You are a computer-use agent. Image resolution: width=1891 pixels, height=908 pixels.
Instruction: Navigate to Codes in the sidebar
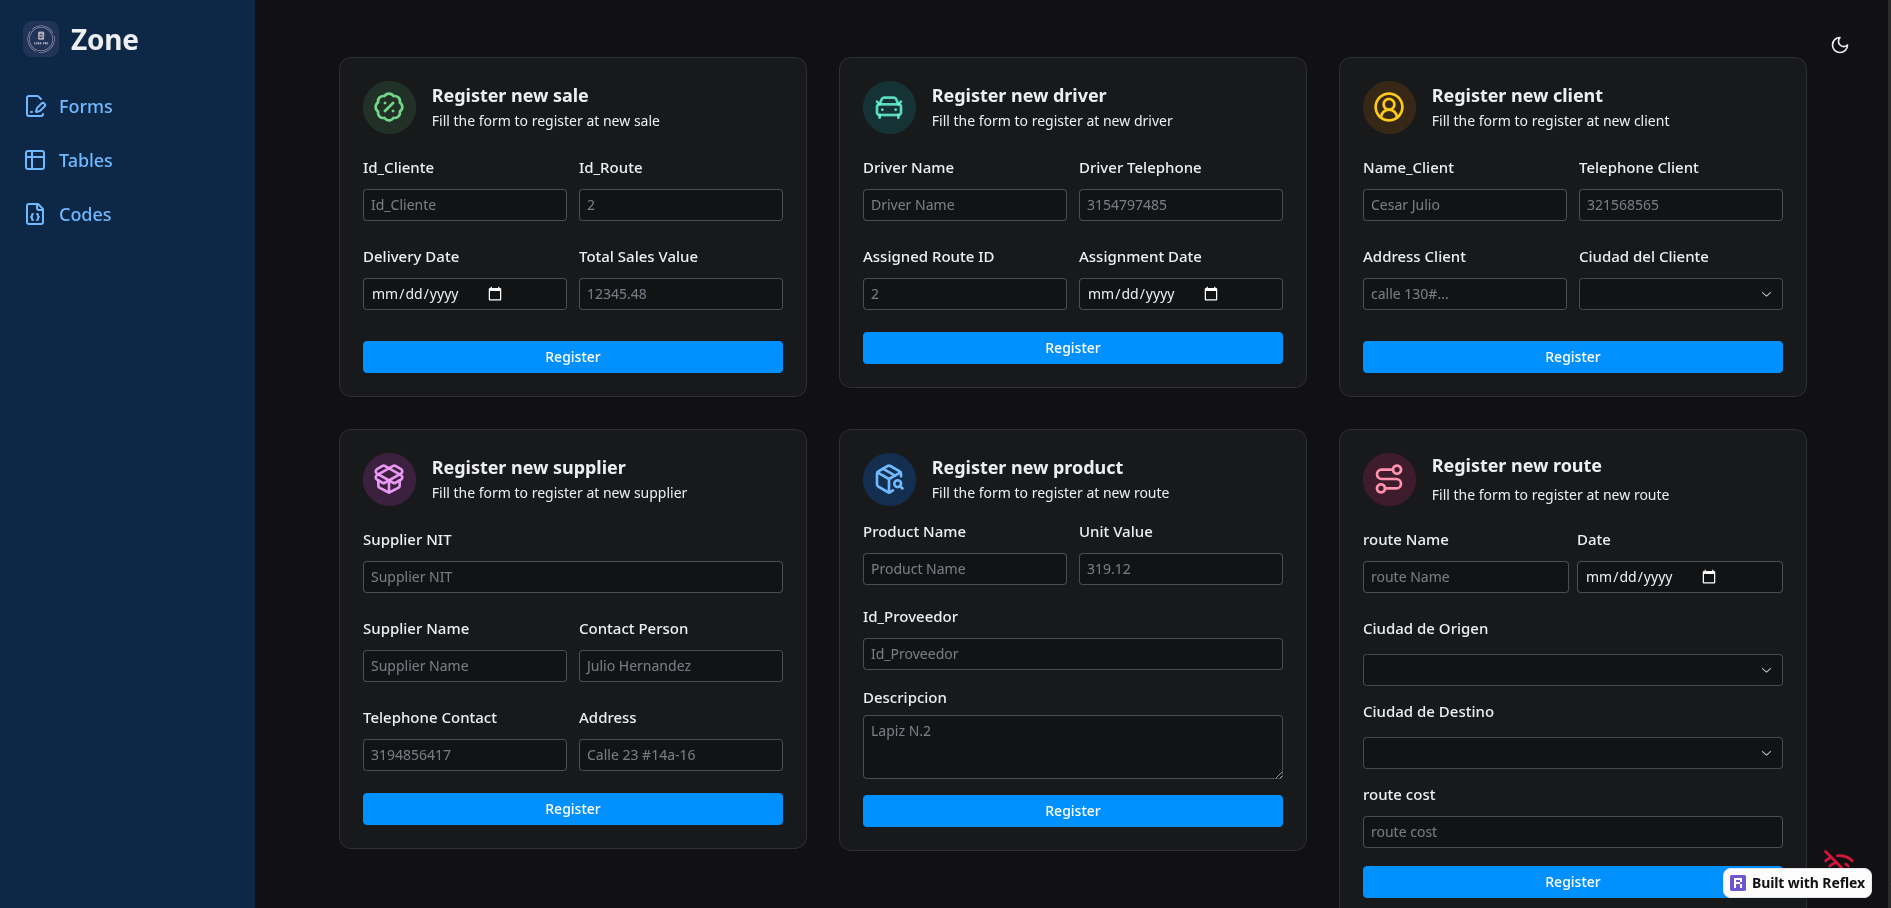(84, 215)
